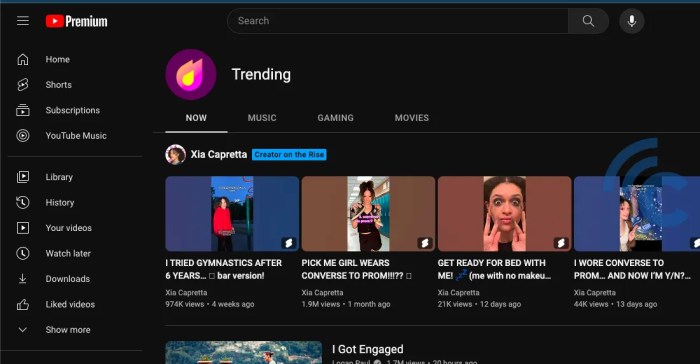
Task: Switch to the GAMING tab
Action: (336, 118)
